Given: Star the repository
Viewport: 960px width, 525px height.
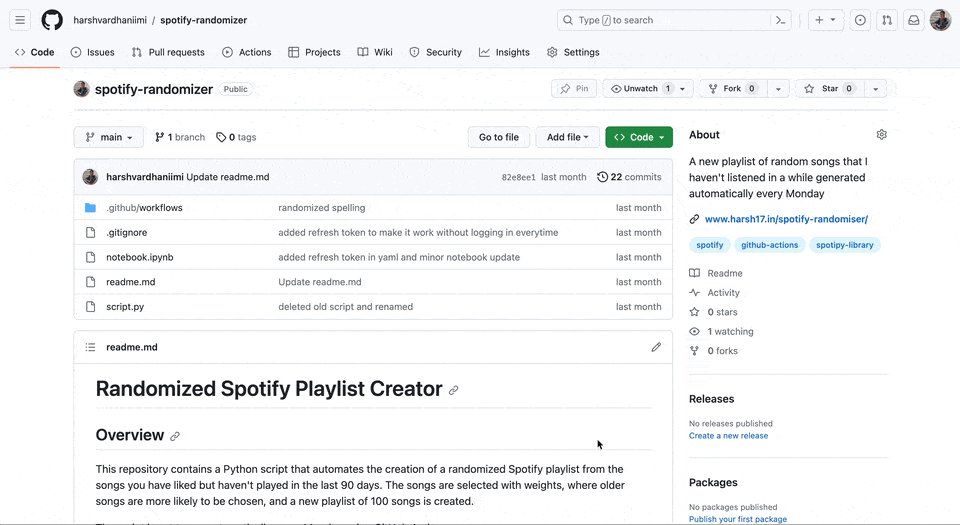Looking at the screenshot, I should pos(830,89).
